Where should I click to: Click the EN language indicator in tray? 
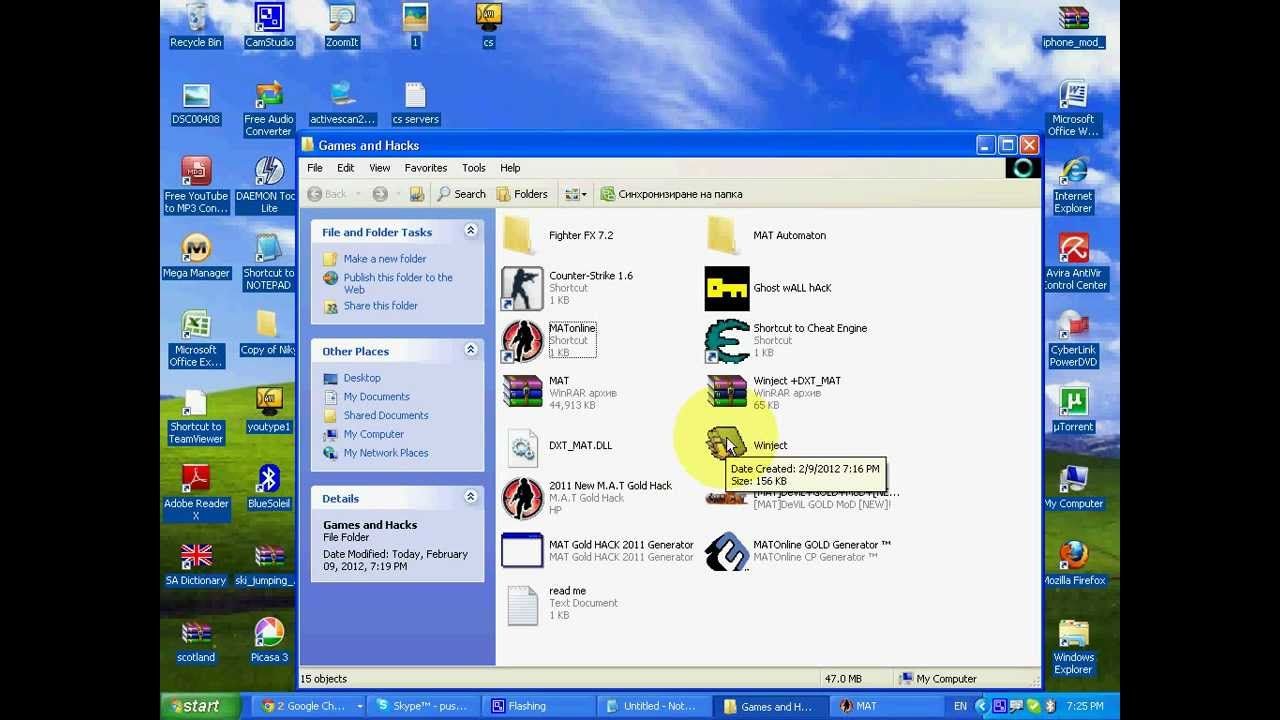pos(960,706)
